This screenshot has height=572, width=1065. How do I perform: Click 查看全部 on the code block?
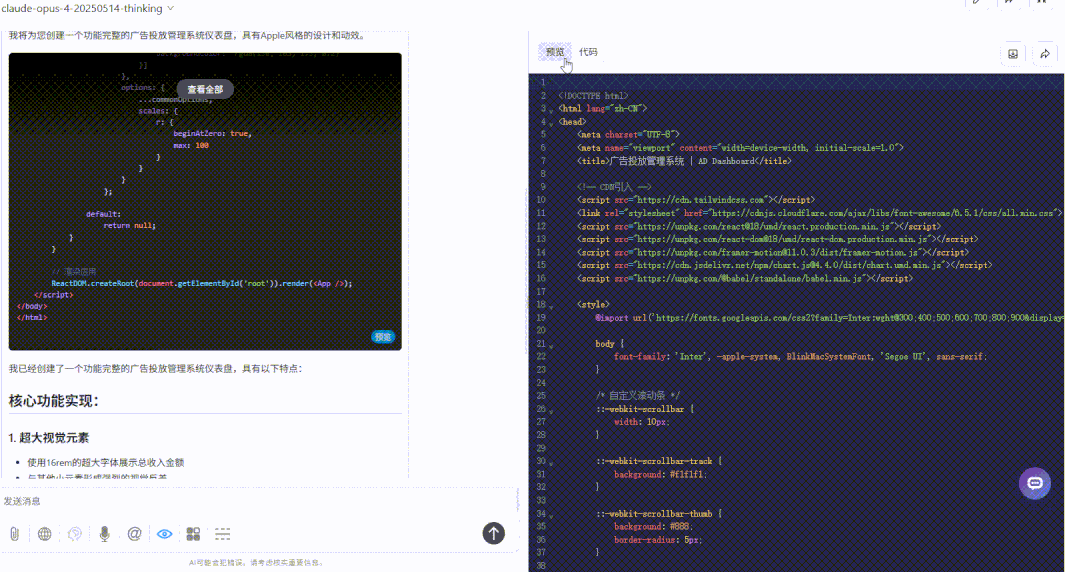click(x=205, y=90)
